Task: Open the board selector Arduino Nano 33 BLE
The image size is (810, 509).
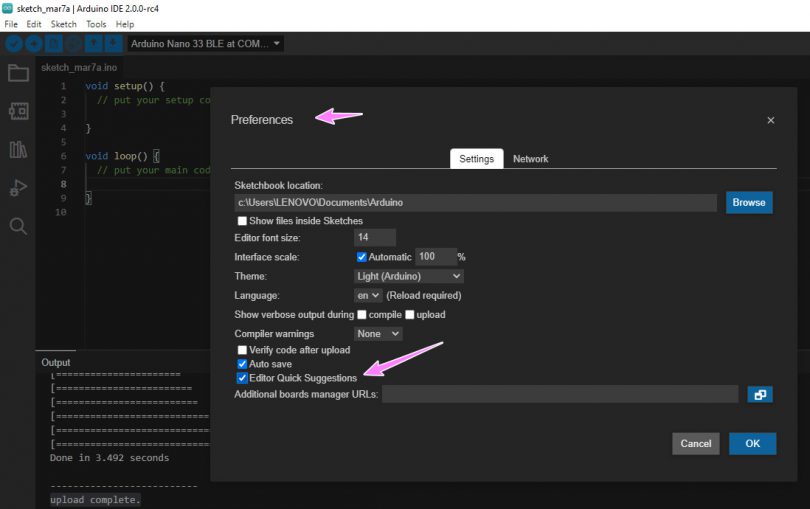Action: coord(205,44)
